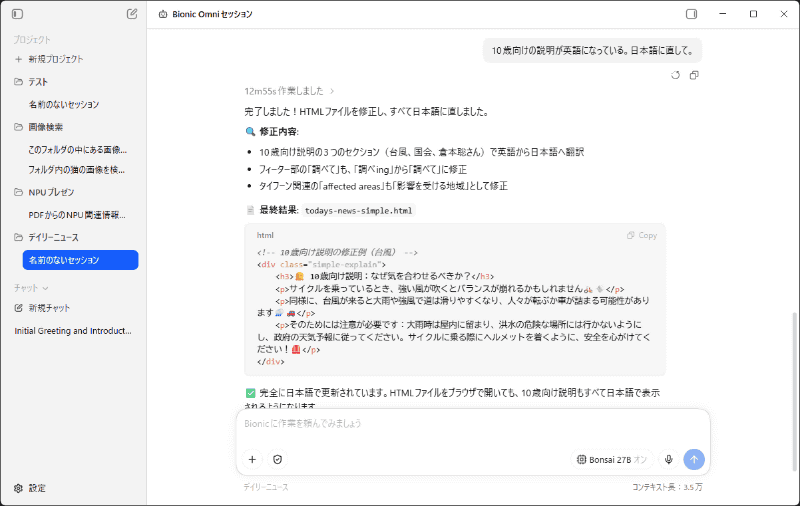Click the chat vertical scrollbar
This screenshot has height=506, width=800.
[796, 391]
